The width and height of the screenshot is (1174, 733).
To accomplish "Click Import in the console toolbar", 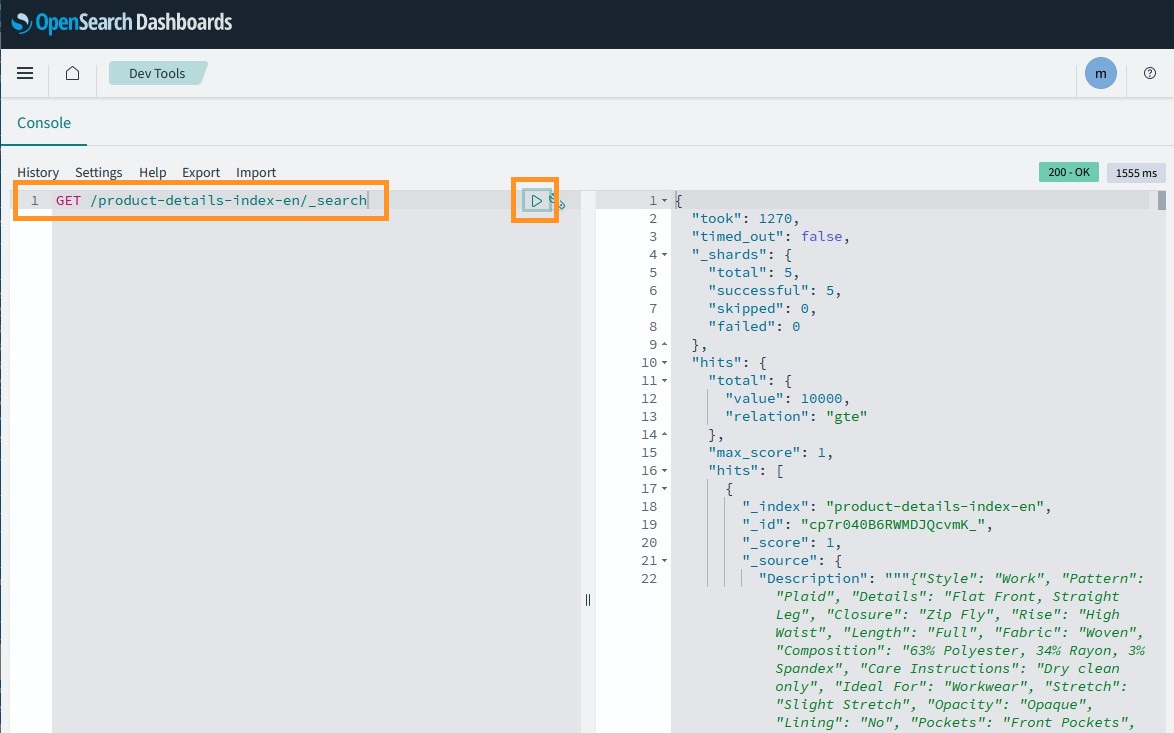I will coord(256,172).
